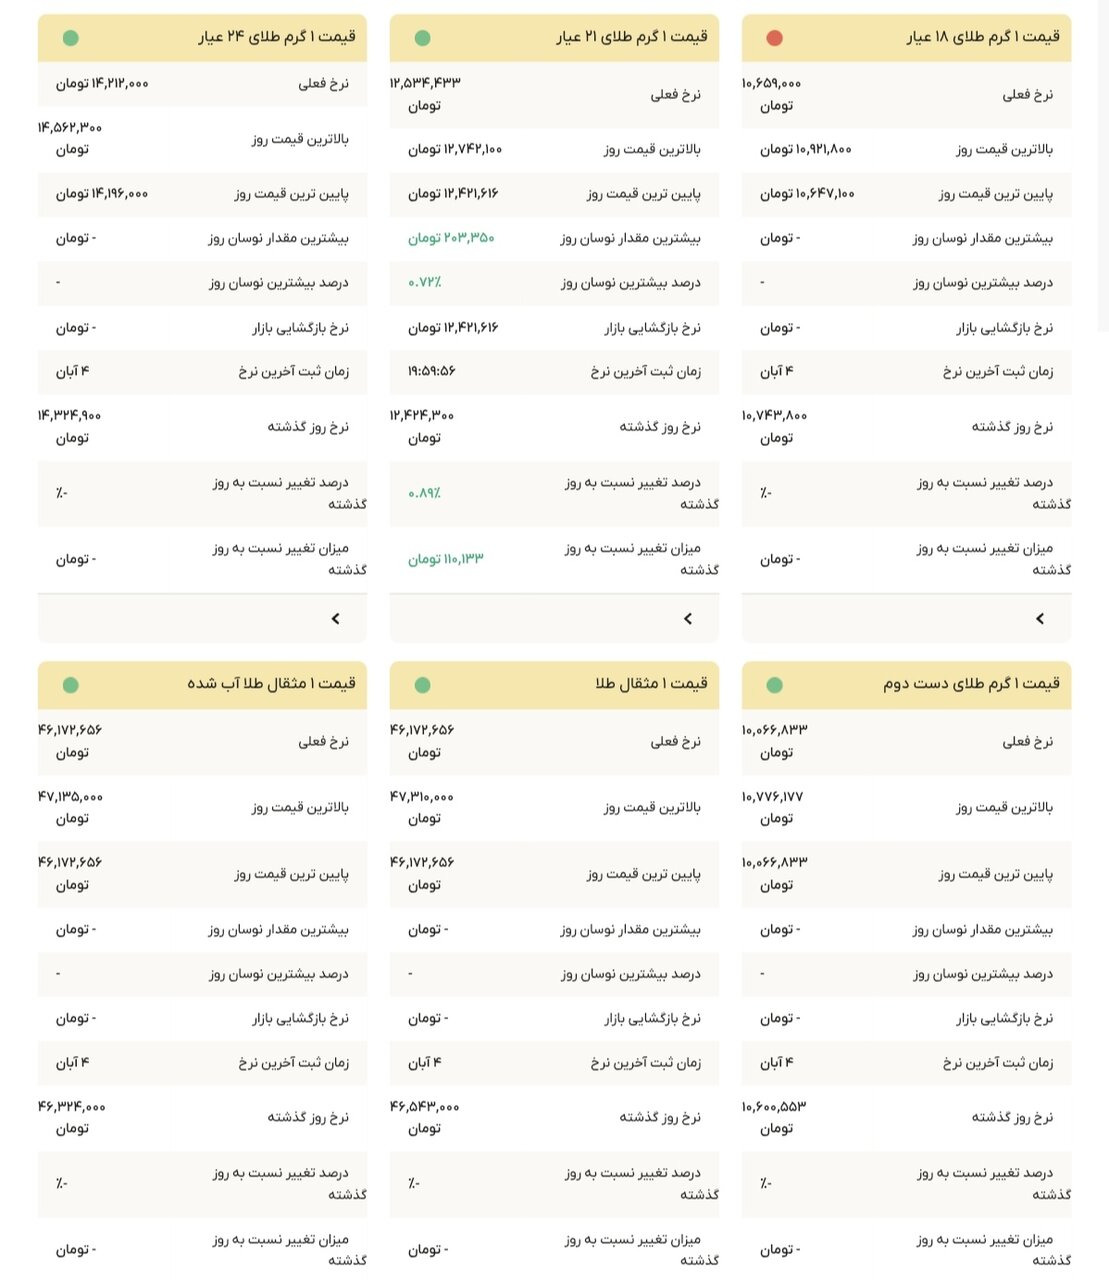Click the red status indicator on 18 عیار card

coord(777,38)
